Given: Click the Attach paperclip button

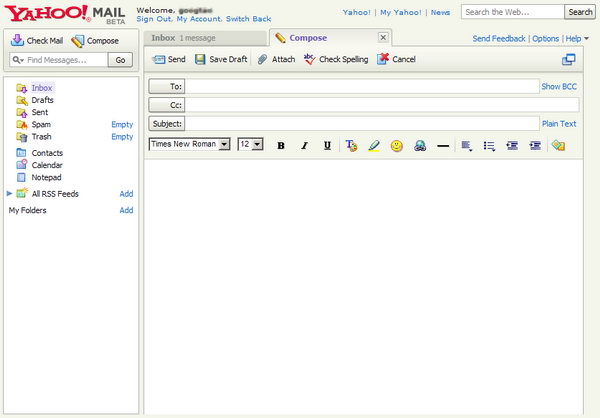Looking at the screenshot, I should (x=276, y=59).
